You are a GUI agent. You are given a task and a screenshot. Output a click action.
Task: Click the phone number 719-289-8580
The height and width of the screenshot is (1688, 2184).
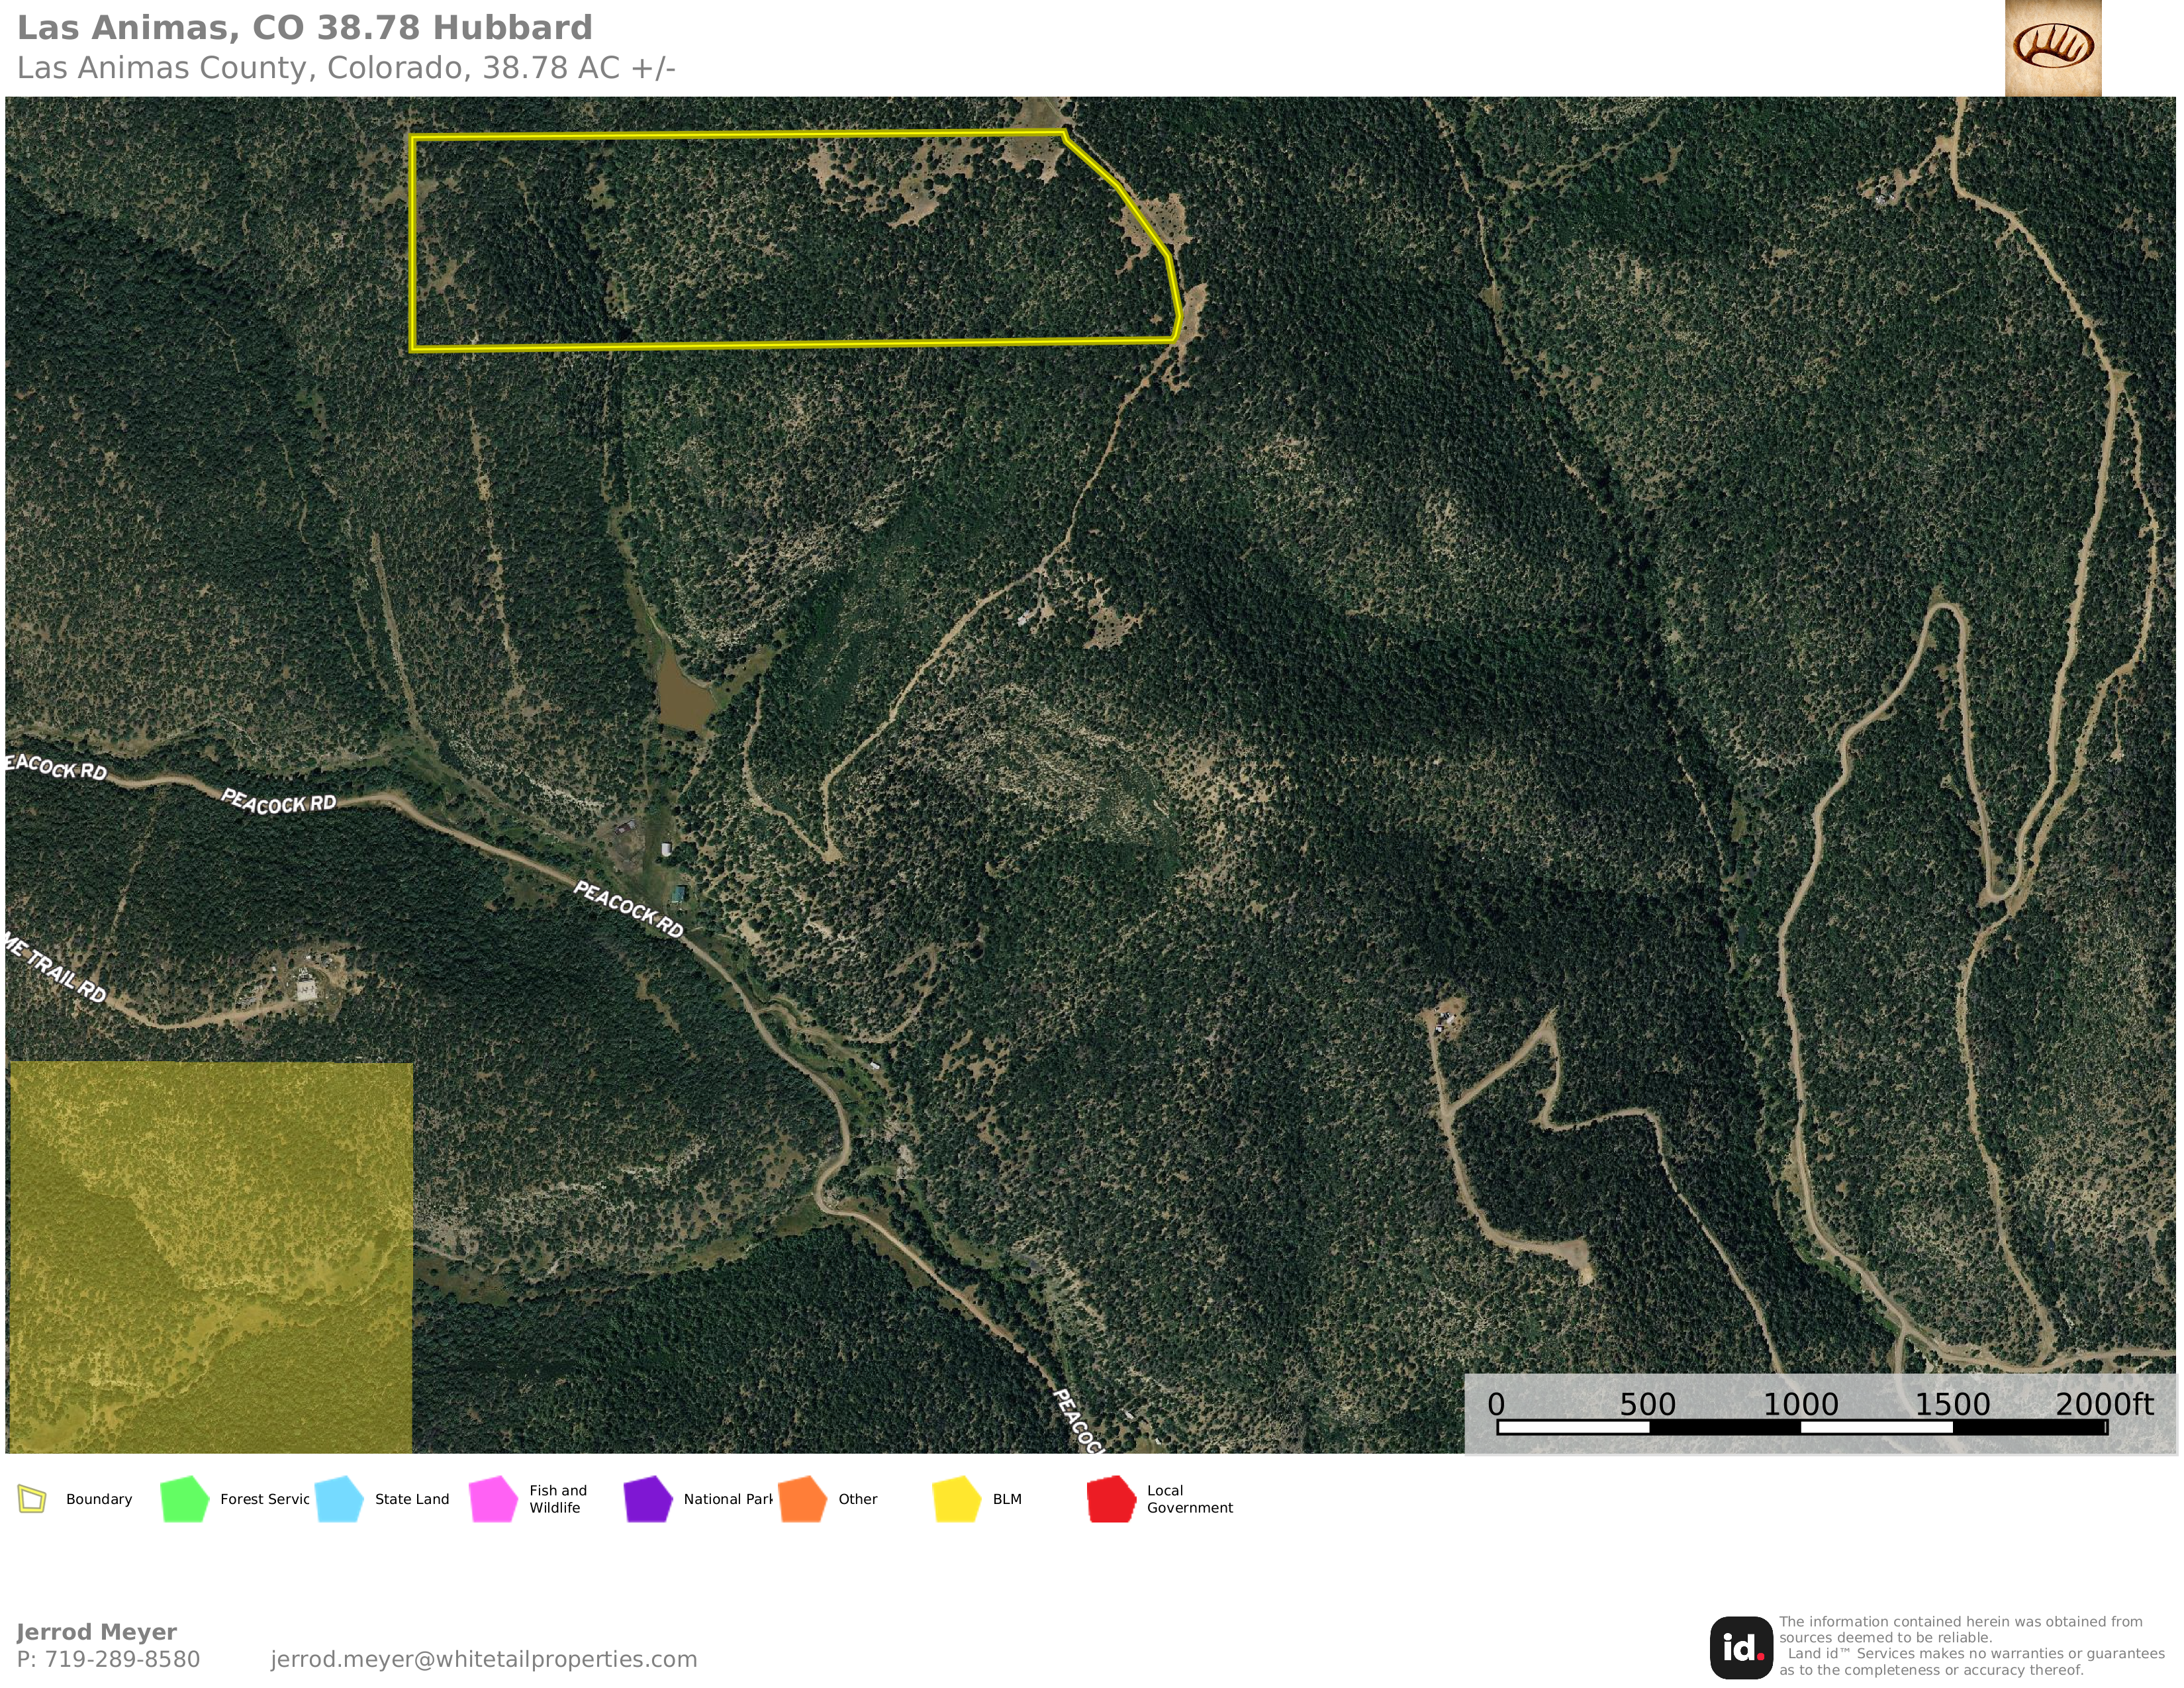click(x=122, y=1659)
